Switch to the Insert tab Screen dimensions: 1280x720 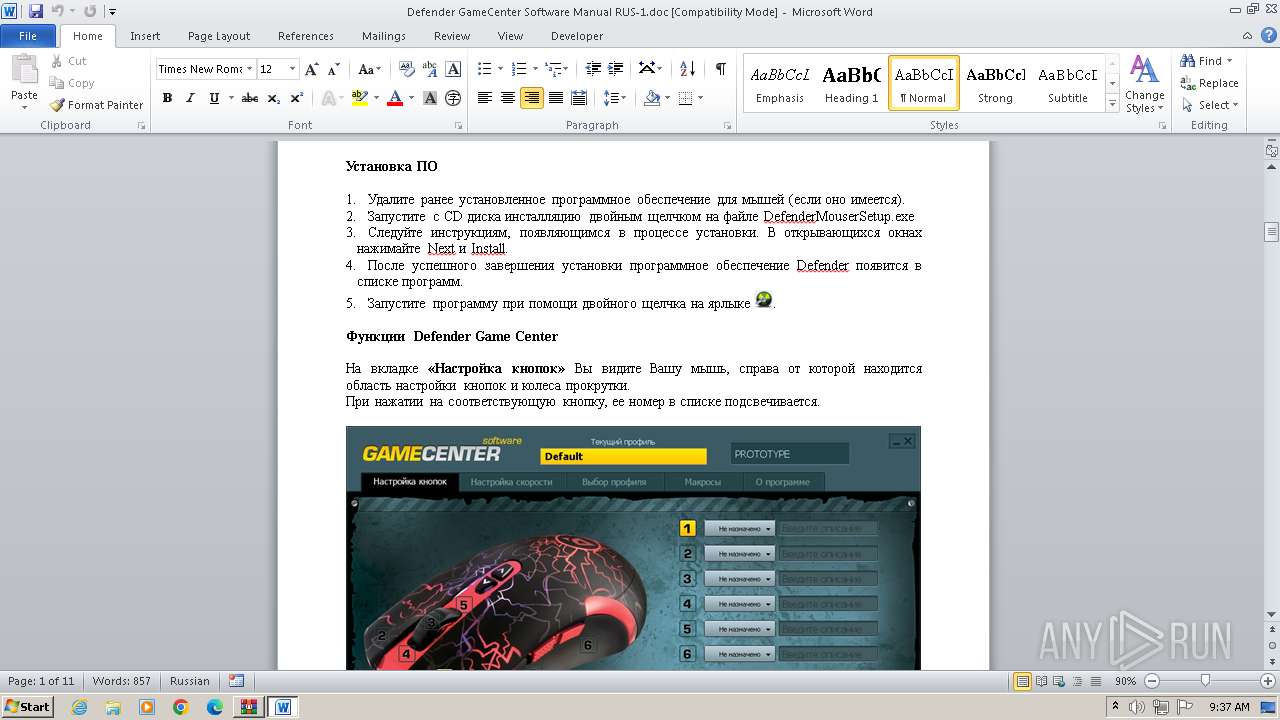pyautogui.click(x=145, y=36)
